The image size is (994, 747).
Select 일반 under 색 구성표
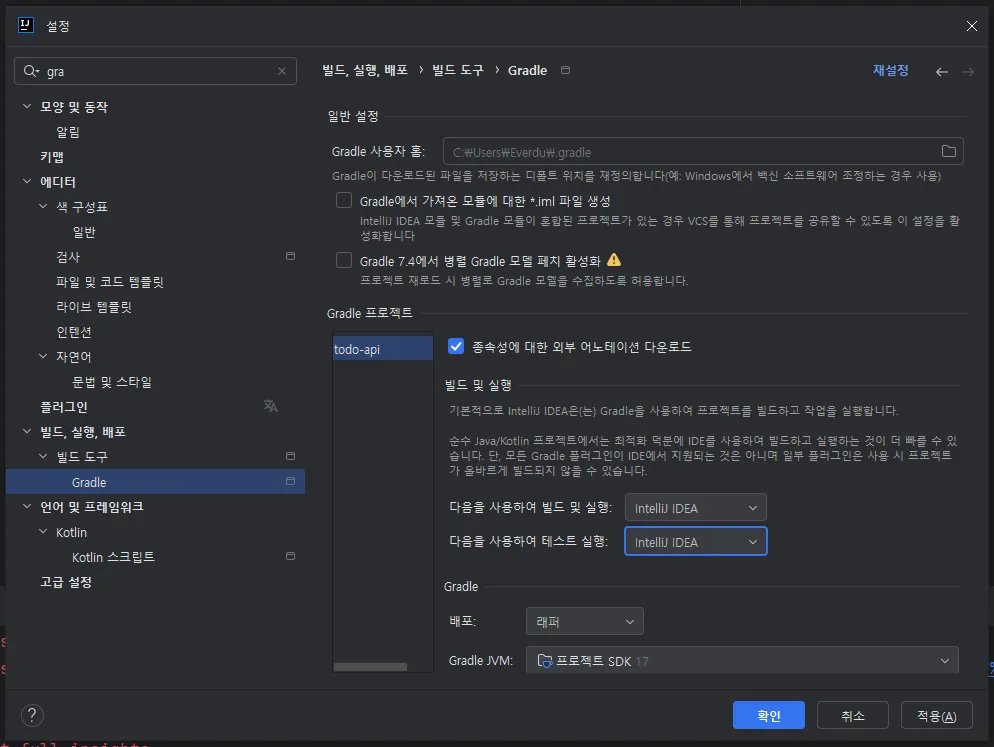tap(84, 232)
